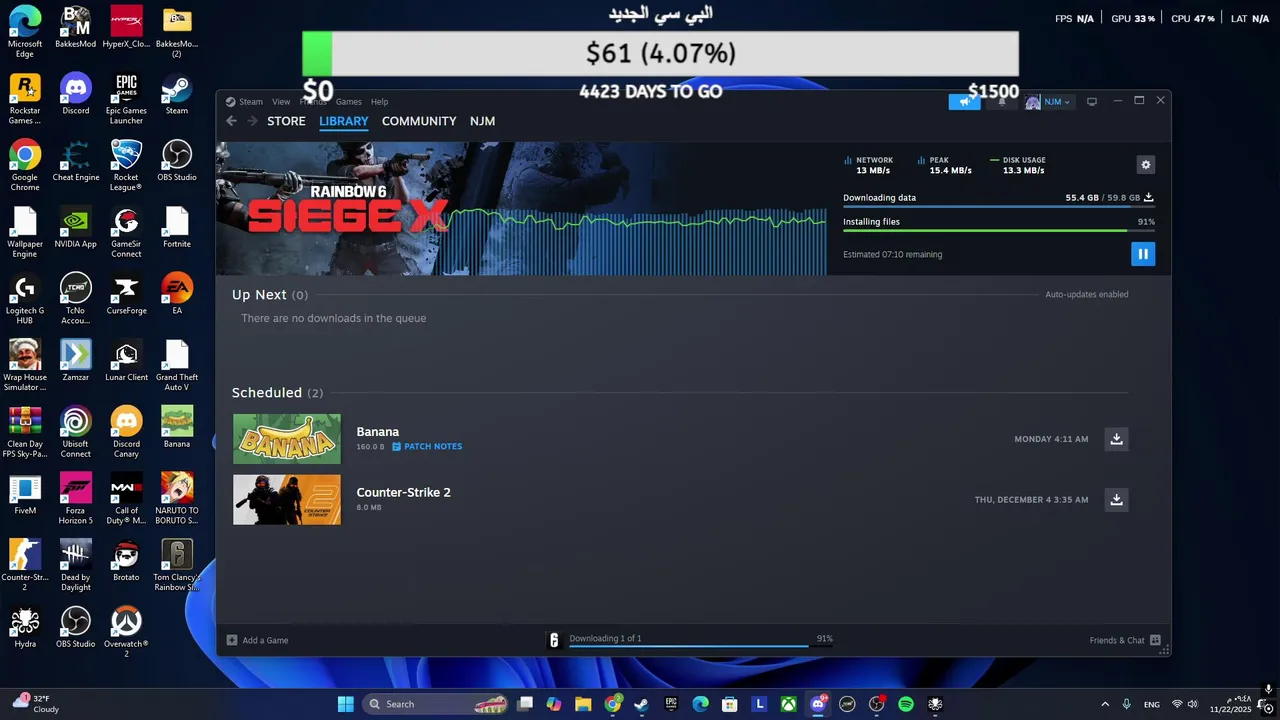1280x720 pixels.
Task: Click the Rainbow Six Siege X banner
Action: click(521, 208)
